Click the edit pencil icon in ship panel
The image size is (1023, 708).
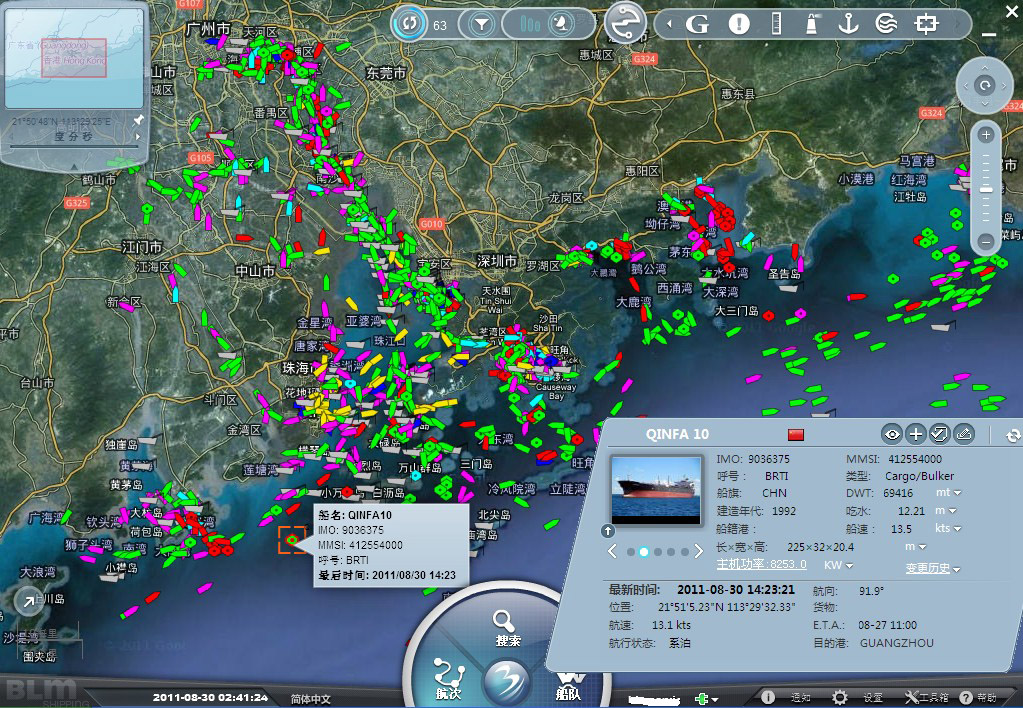click(x=964, y=434)
